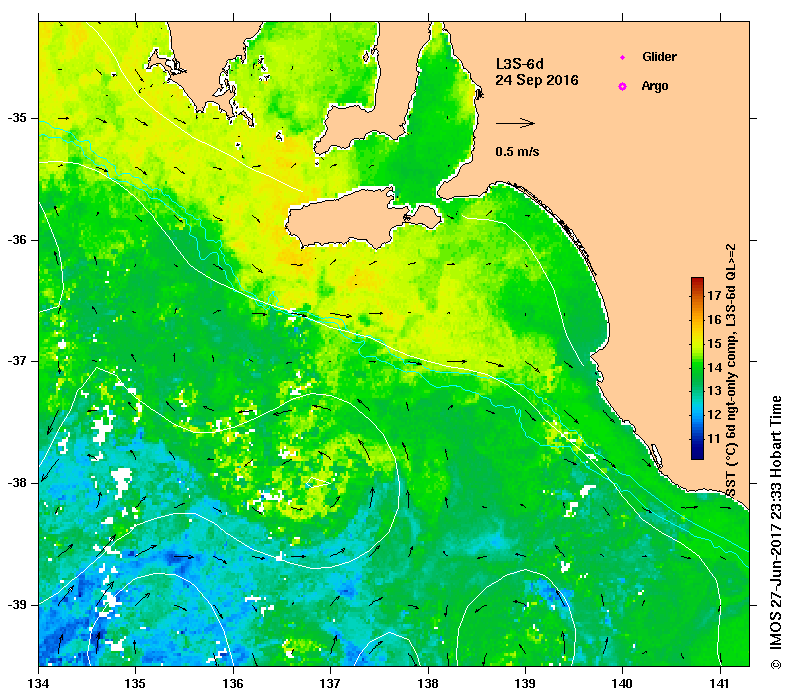
Task: Click the '141' longitude label
Action: (x=720, y=684)
